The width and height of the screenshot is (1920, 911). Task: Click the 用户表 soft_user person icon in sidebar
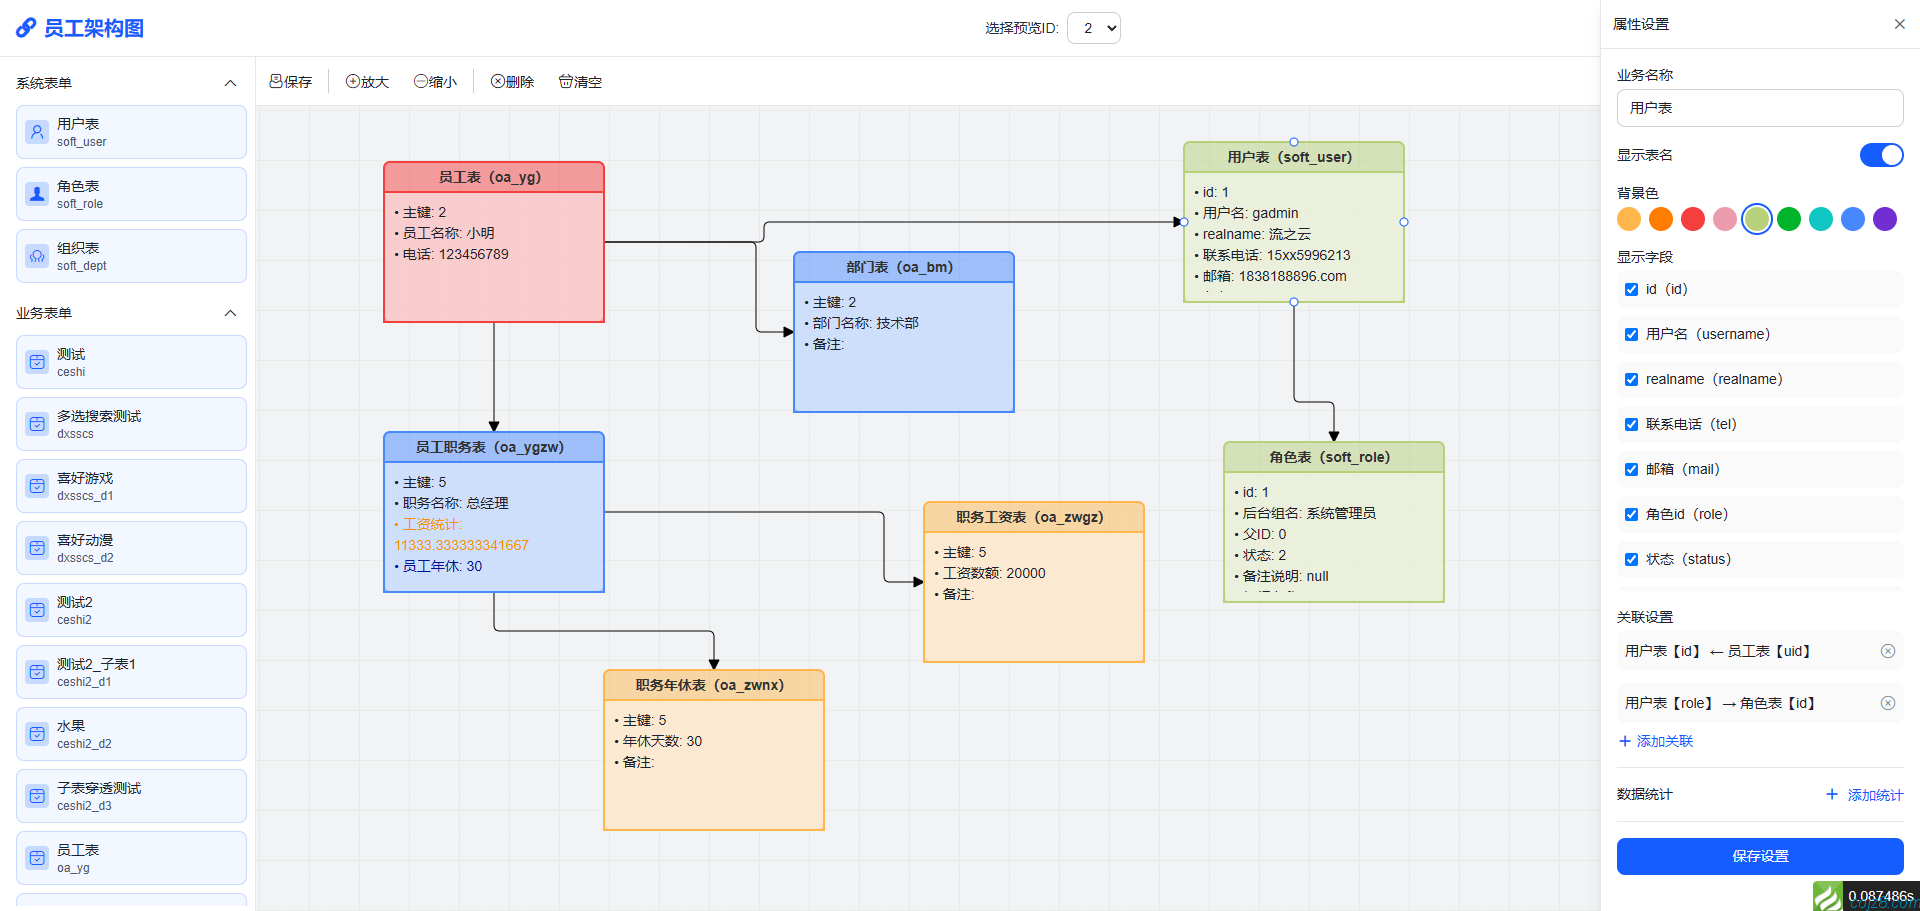coord(37,131)
